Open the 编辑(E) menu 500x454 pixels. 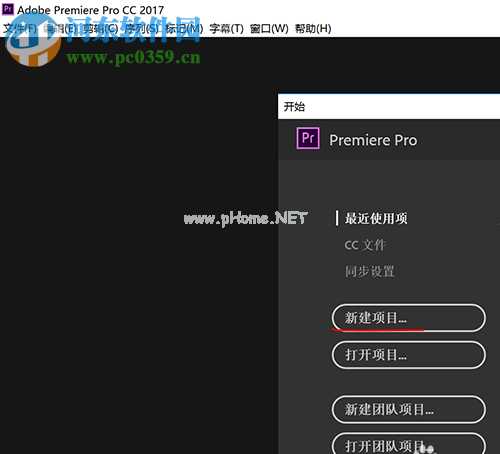[60, 29]
